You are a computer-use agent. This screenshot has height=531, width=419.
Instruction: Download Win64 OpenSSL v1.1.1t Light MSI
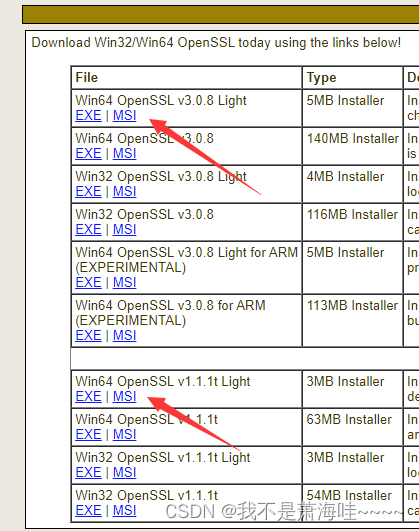pyautogui.click(x=124, y=396)
